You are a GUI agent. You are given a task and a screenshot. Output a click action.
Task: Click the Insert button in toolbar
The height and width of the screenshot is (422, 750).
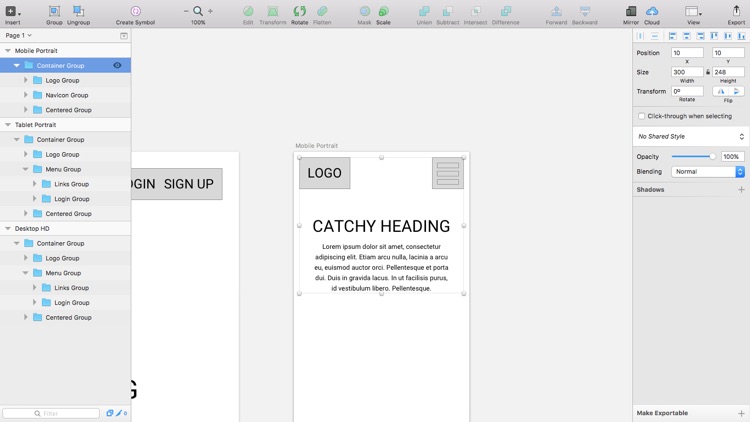12,12
